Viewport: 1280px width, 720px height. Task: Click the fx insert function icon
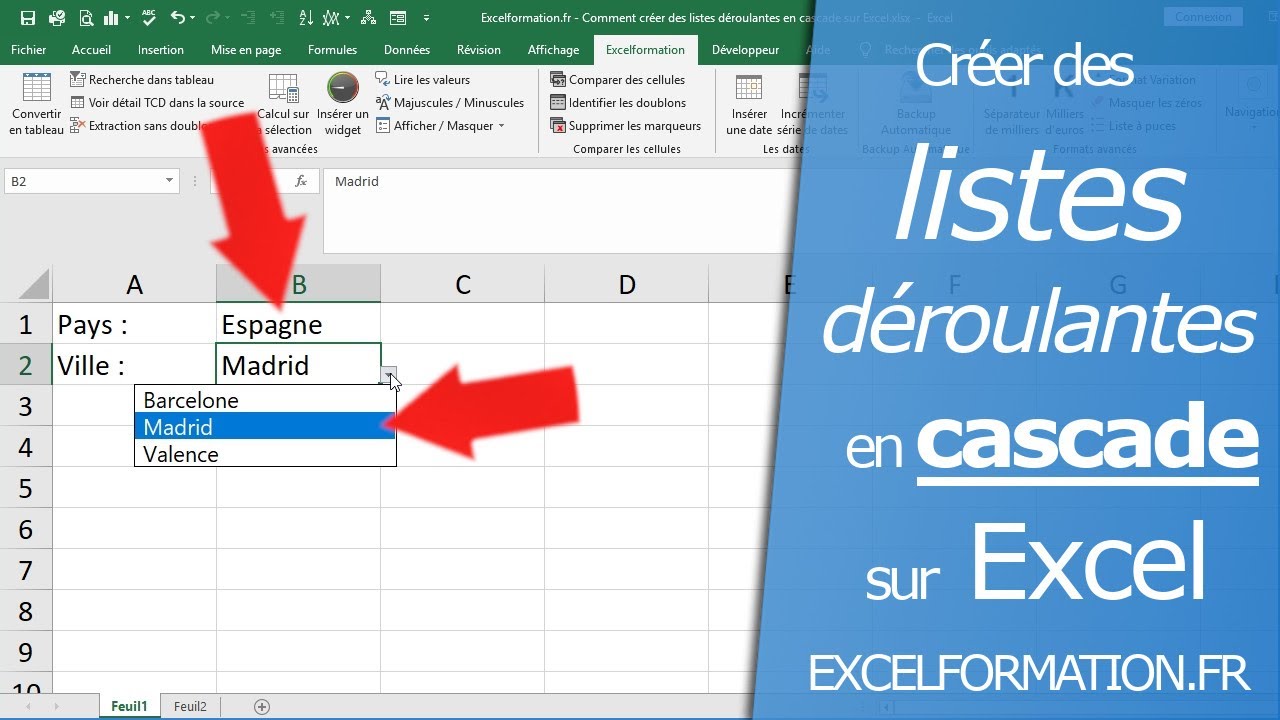point(301,181)
